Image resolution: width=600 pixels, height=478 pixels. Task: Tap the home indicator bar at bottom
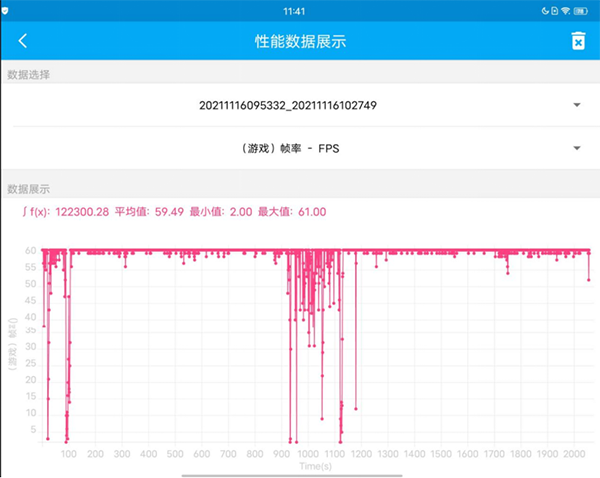[300, 474]
